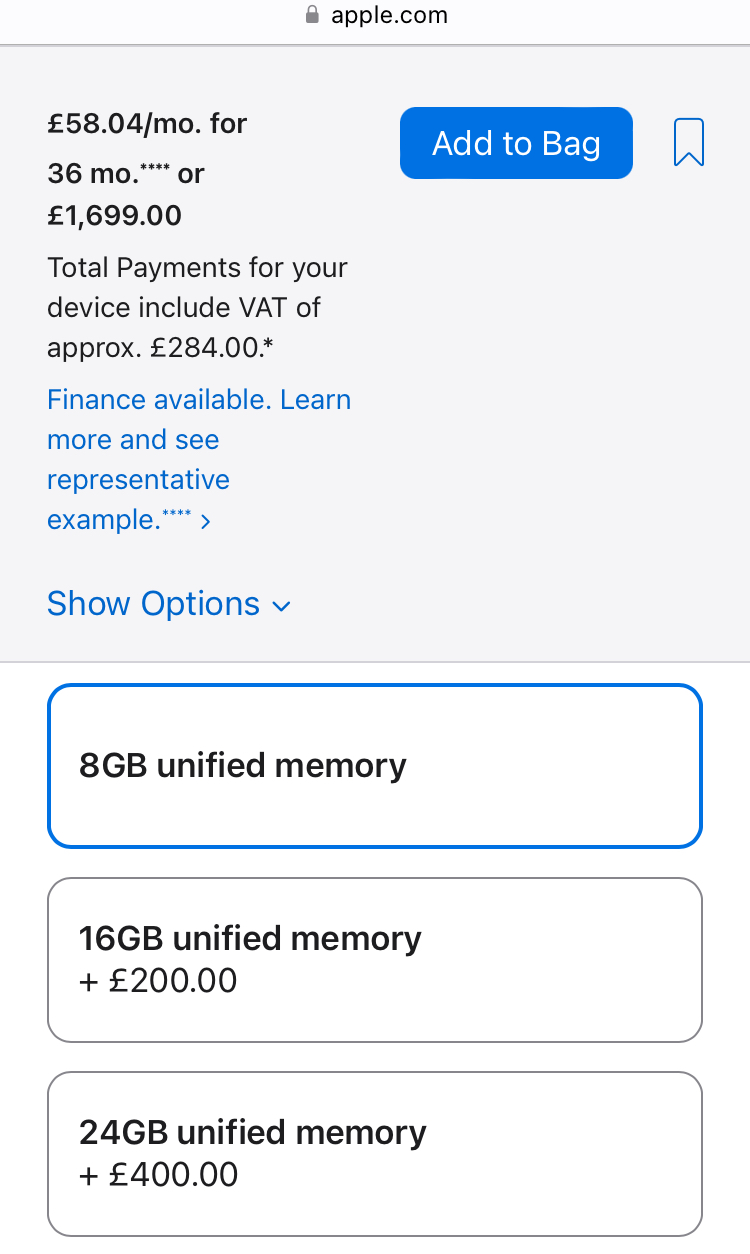The width and height of the screenshot is (750, 1254).
Task: Click the 'Learn more and see' link text
Action: point(133,440)
